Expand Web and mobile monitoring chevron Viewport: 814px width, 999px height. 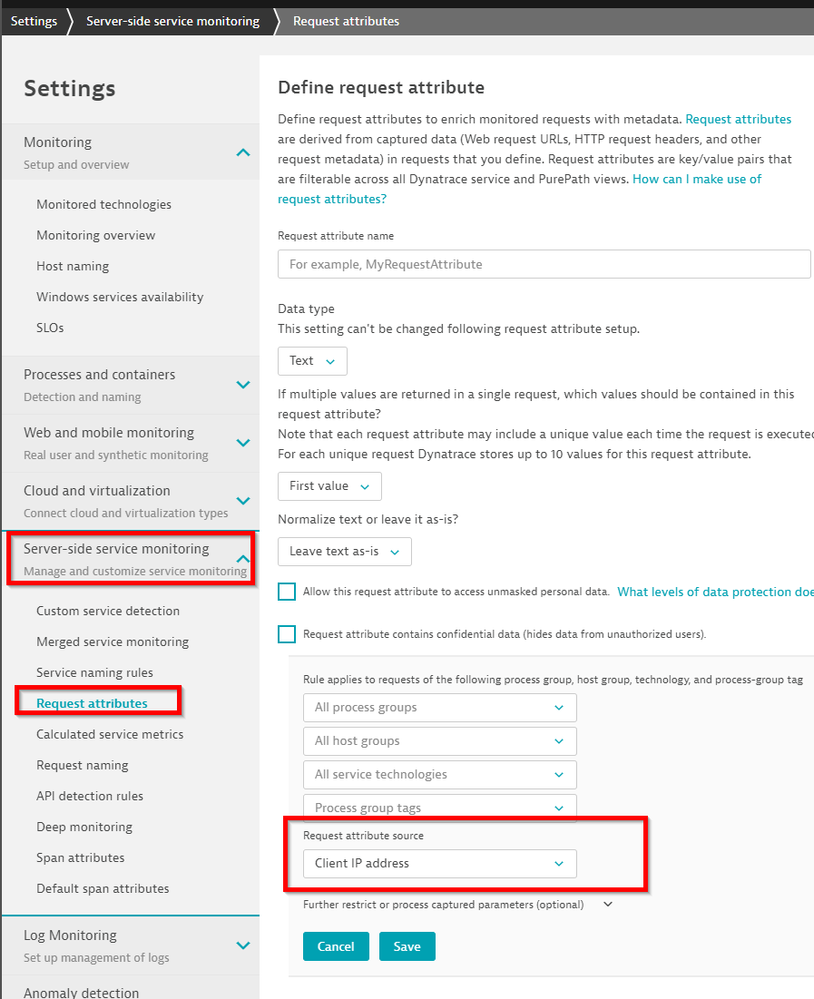pyautogui.click(x=242, y=442)
